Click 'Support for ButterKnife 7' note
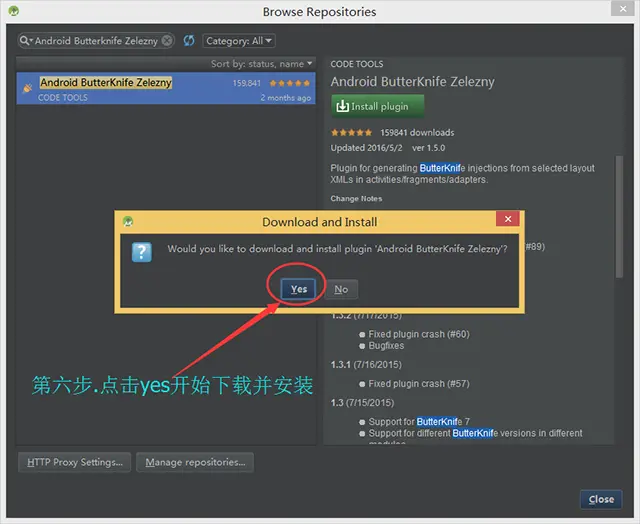This screenshot has height=524, width=640. (419, 422)
